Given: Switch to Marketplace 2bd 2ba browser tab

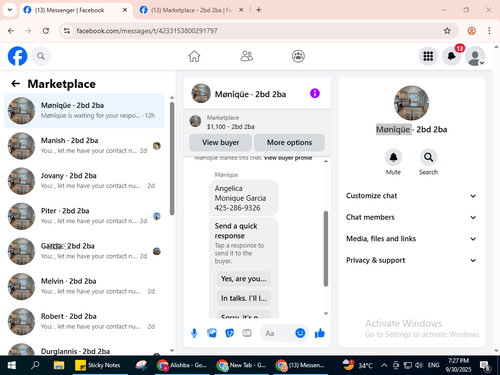Looking at the screenshot, I should click(x=191, y=10).
